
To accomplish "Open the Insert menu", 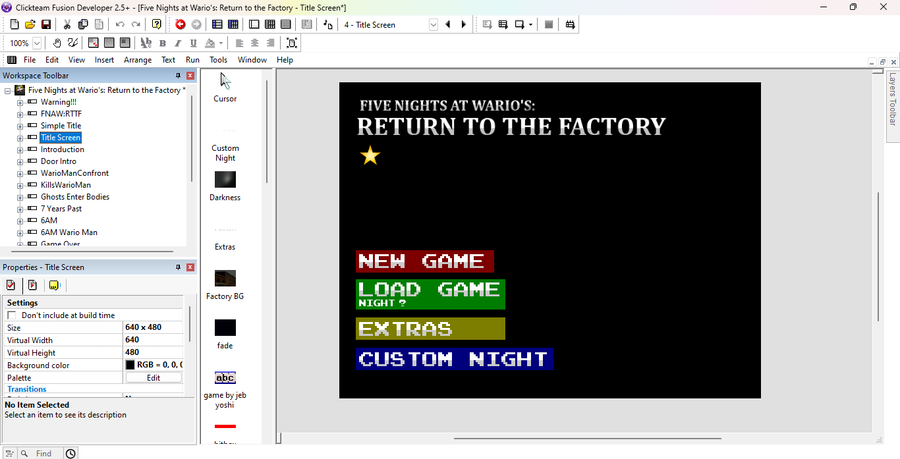I will (x=104, y=60).
